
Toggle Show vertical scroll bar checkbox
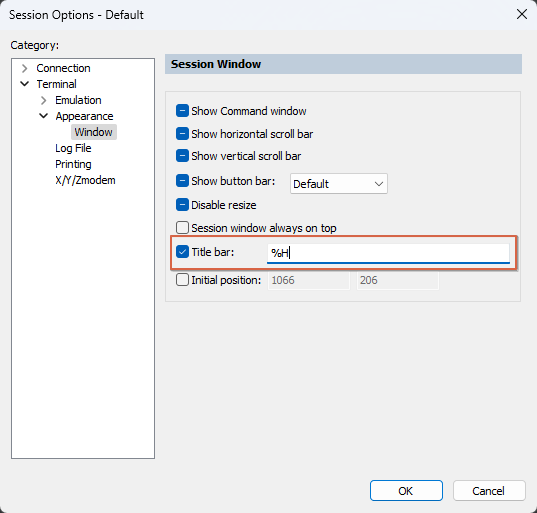[x=182, y=156]
